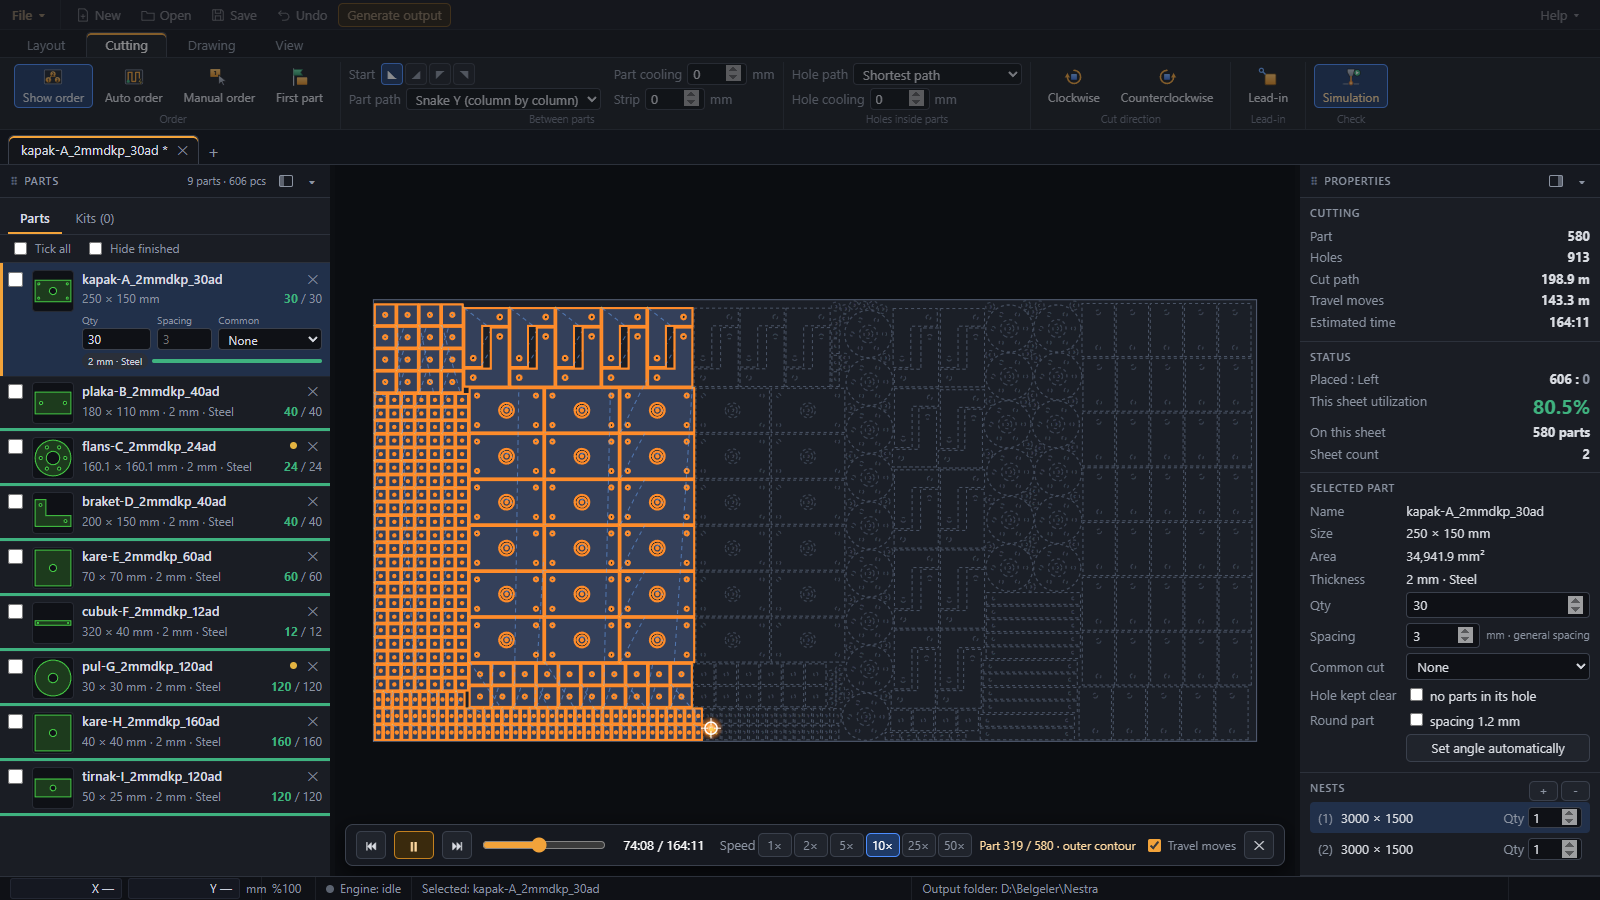This screenshot has height=900, width=1600.
Task: Toggle the Simulation check
Action: [x=1350, y=86]
